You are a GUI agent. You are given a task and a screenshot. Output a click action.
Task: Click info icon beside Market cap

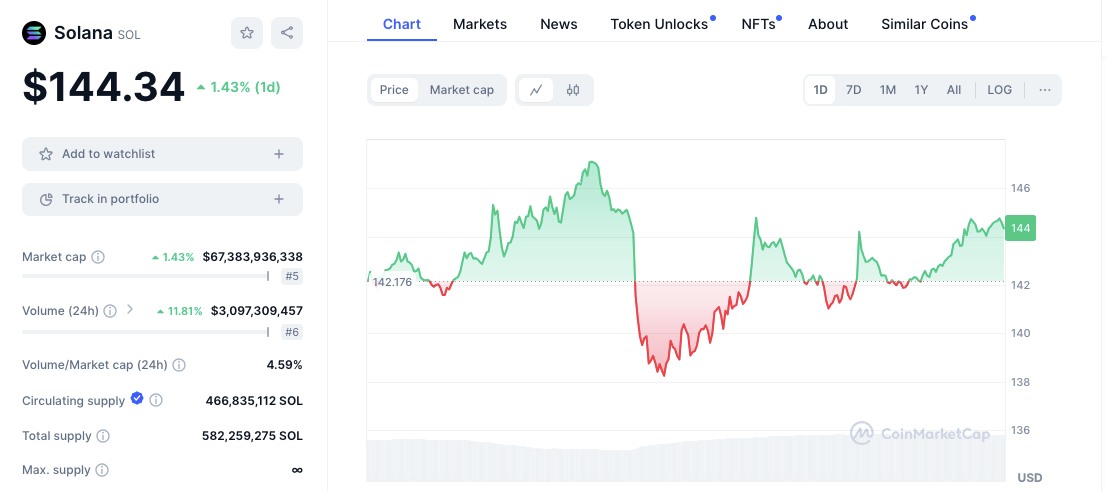98,257
